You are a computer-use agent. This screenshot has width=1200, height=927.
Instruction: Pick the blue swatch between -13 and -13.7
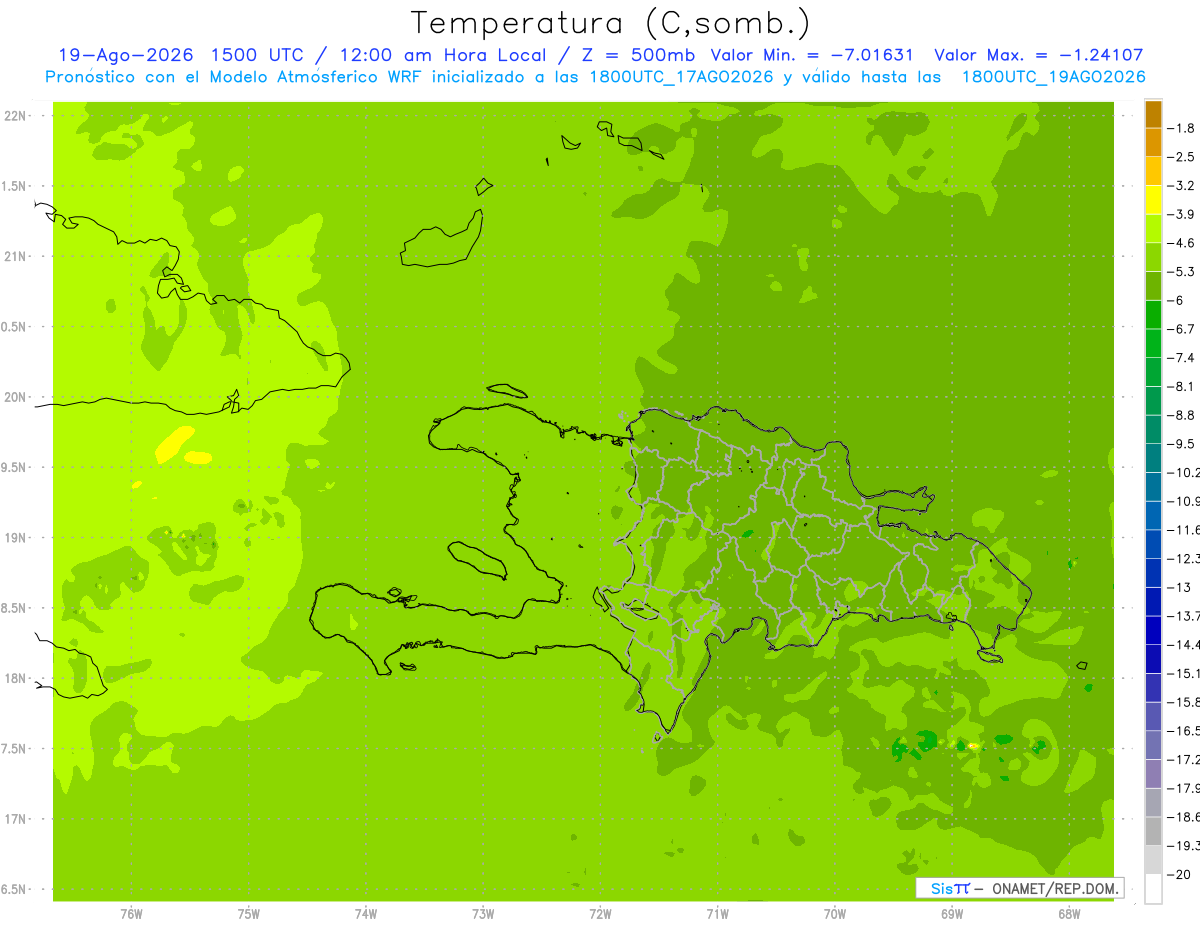point(1153,601)
